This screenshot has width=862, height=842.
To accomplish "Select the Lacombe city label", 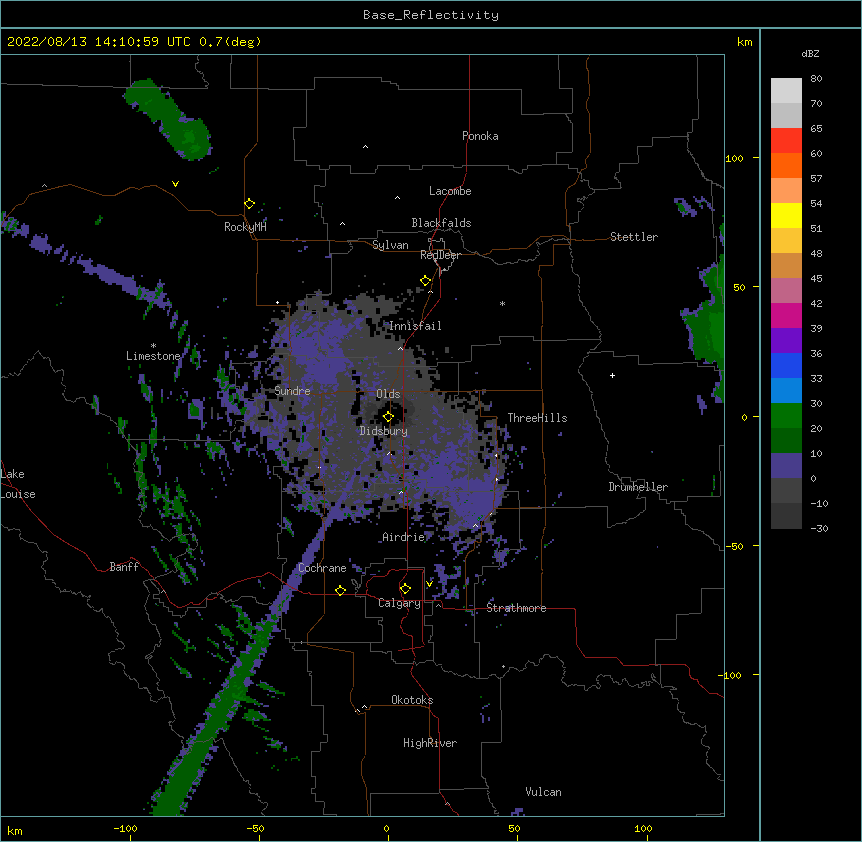I will (x=450, y=191).
